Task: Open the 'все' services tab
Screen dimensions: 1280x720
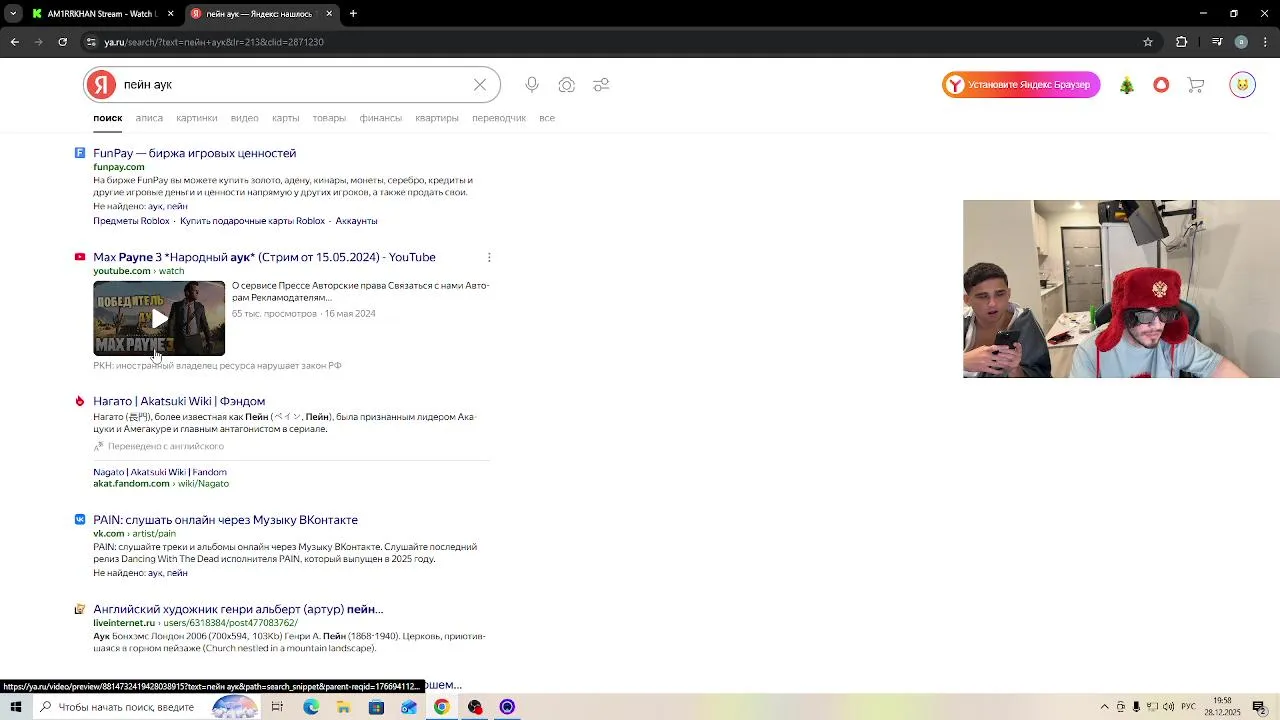Action: 547,118
